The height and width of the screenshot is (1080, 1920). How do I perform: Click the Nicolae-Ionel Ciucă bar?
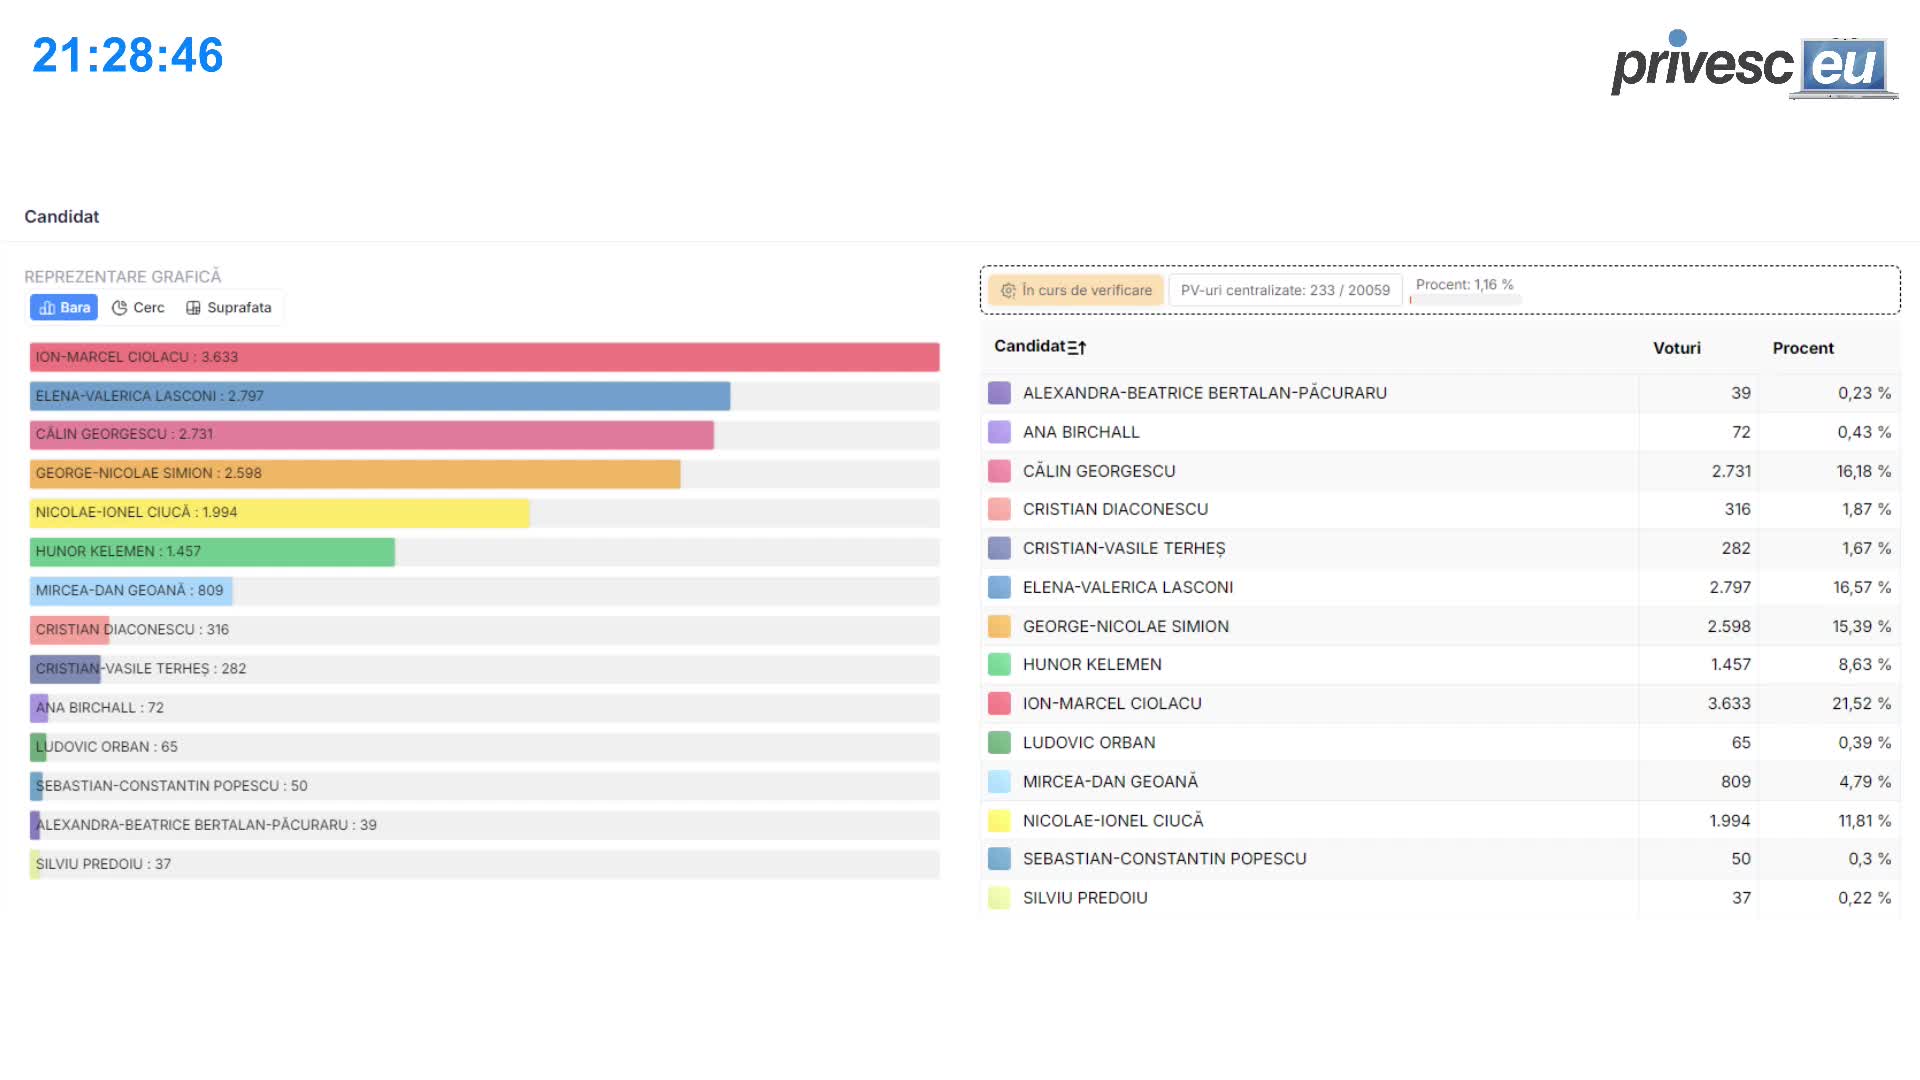pyautogui.click(x=279, y=513)
